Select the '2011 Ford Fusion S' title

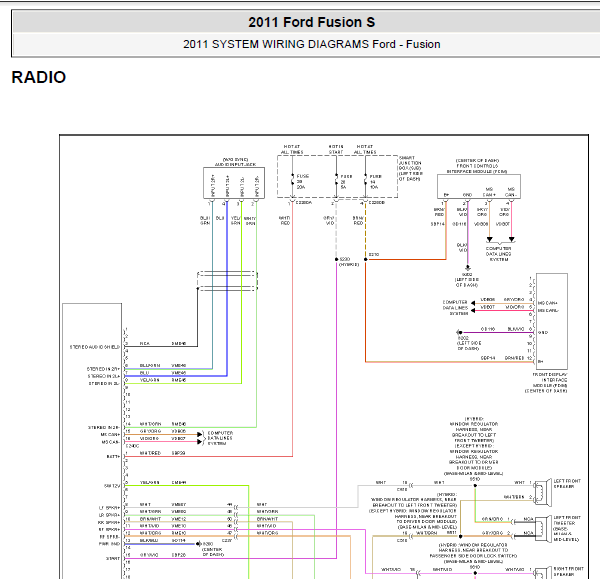click(x=311, y=22)
